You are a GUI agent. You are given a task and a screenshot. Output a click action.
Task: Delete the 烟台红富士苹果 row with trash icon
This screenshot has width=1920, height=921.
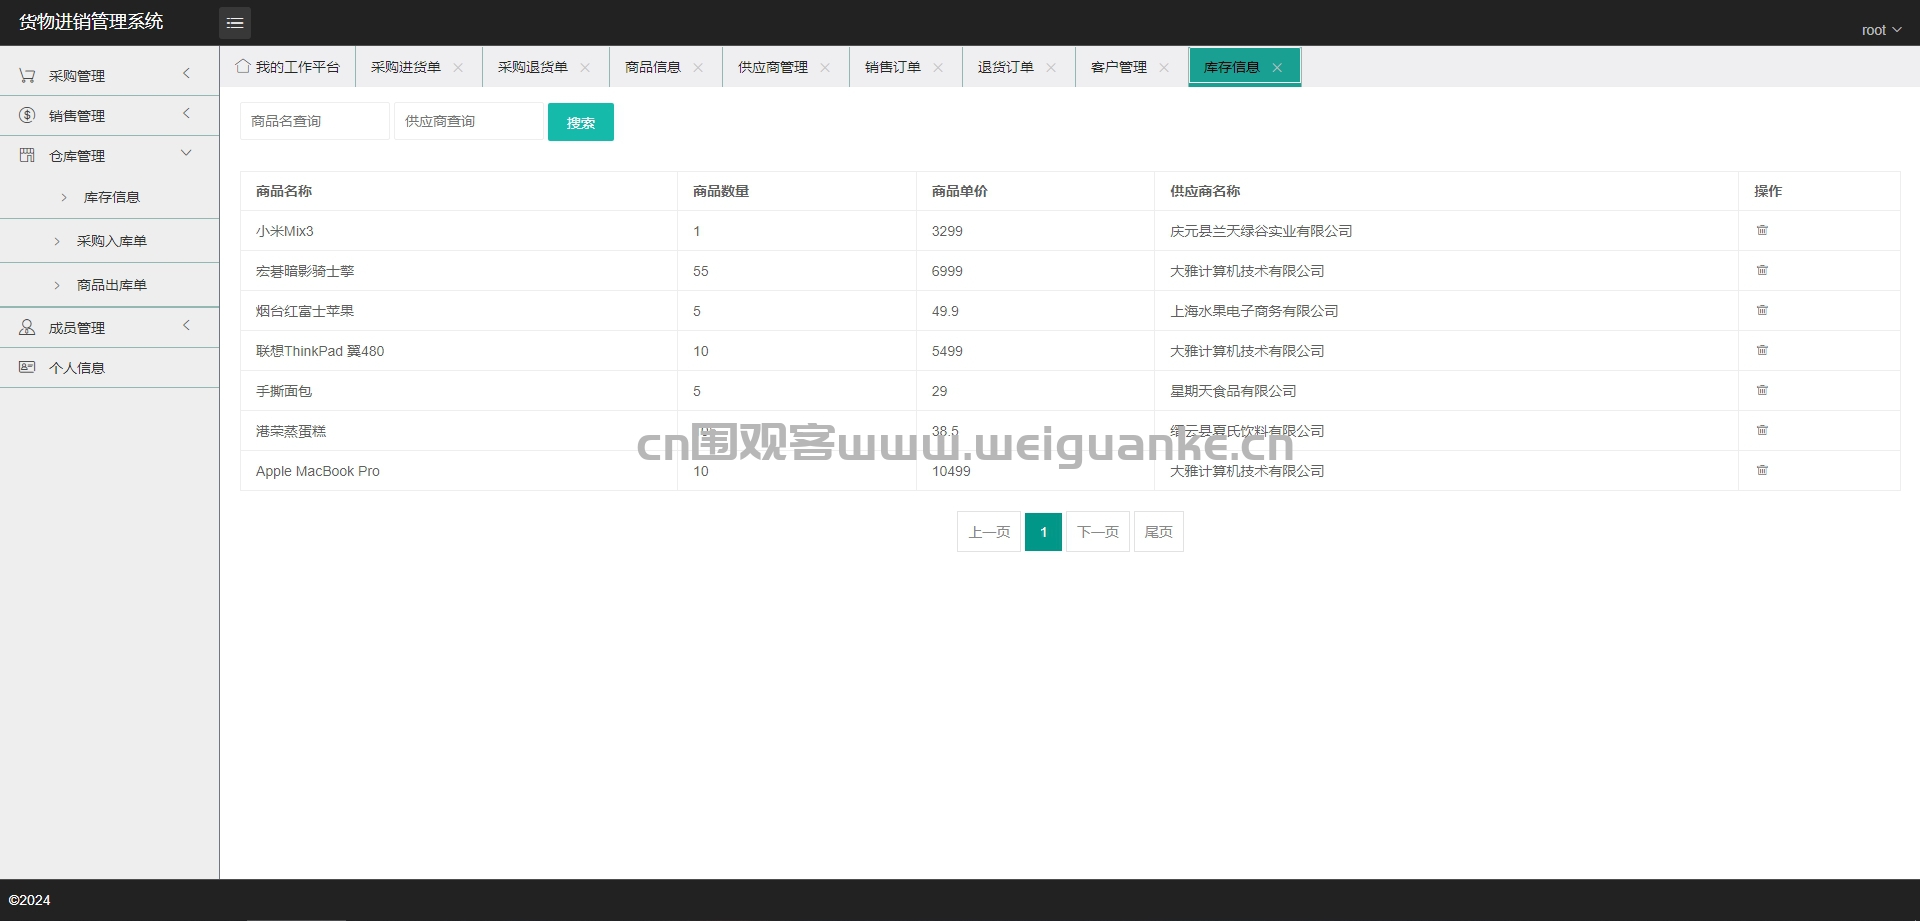pos(1762,310)
